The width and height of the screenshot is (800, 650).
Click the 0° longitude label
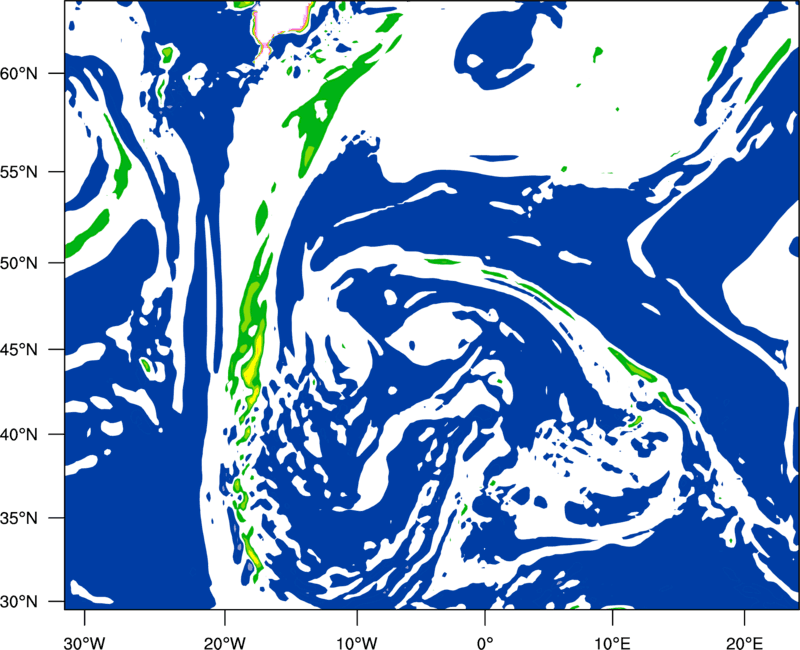click(x=485, y=643)
